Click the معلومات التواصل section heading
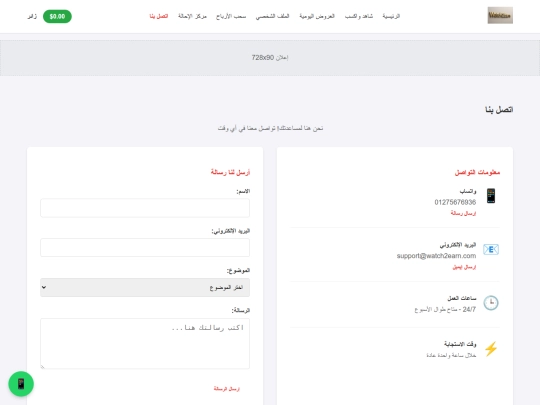This screenshot has width=540, height=405. (x=477, y=172)
